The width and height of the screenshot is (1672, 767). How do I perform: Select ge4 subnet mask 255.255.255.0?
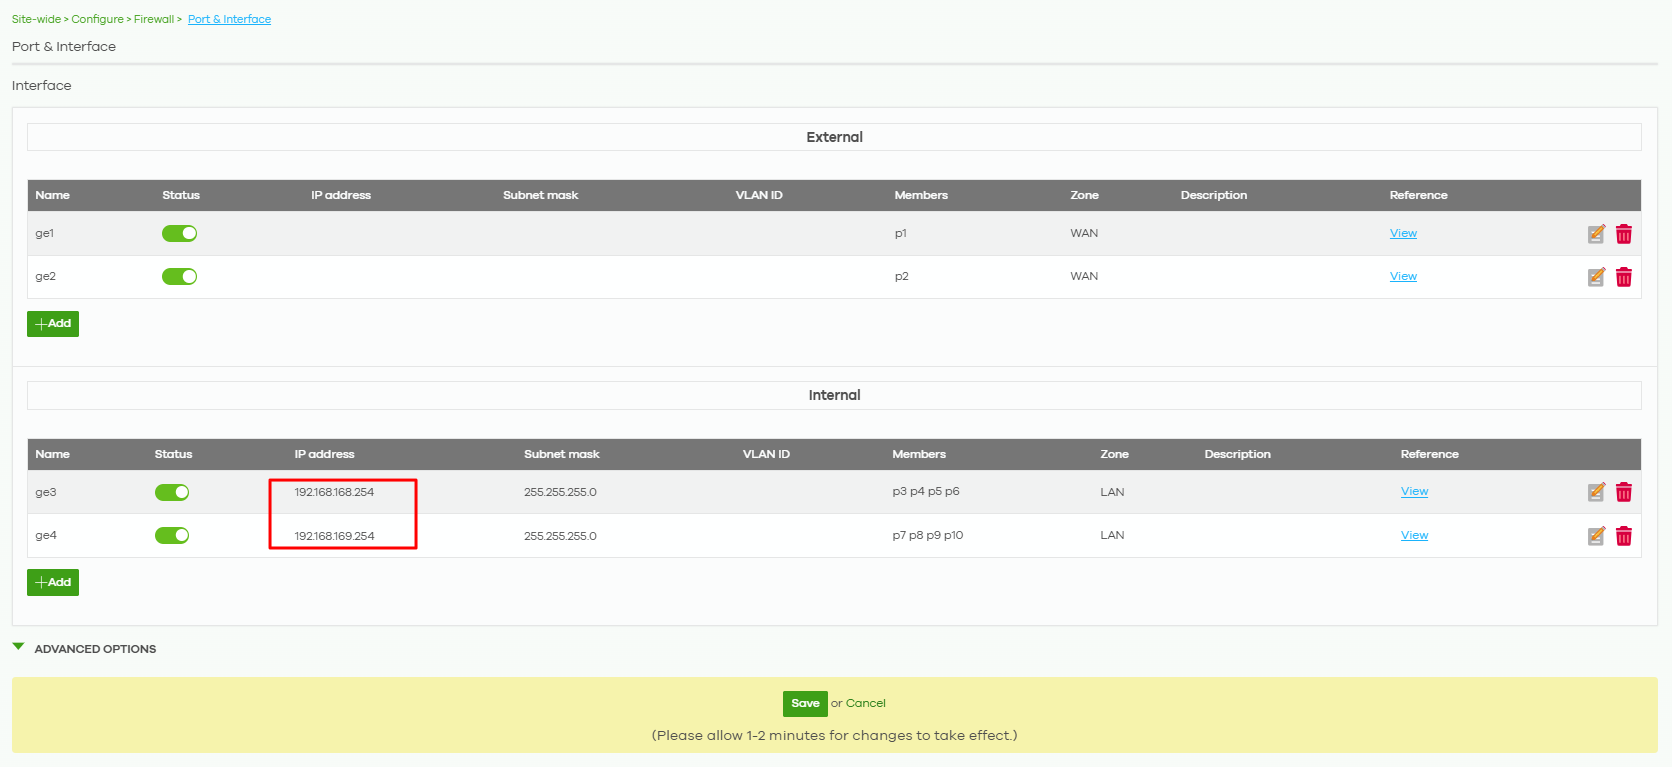[560, 536]
